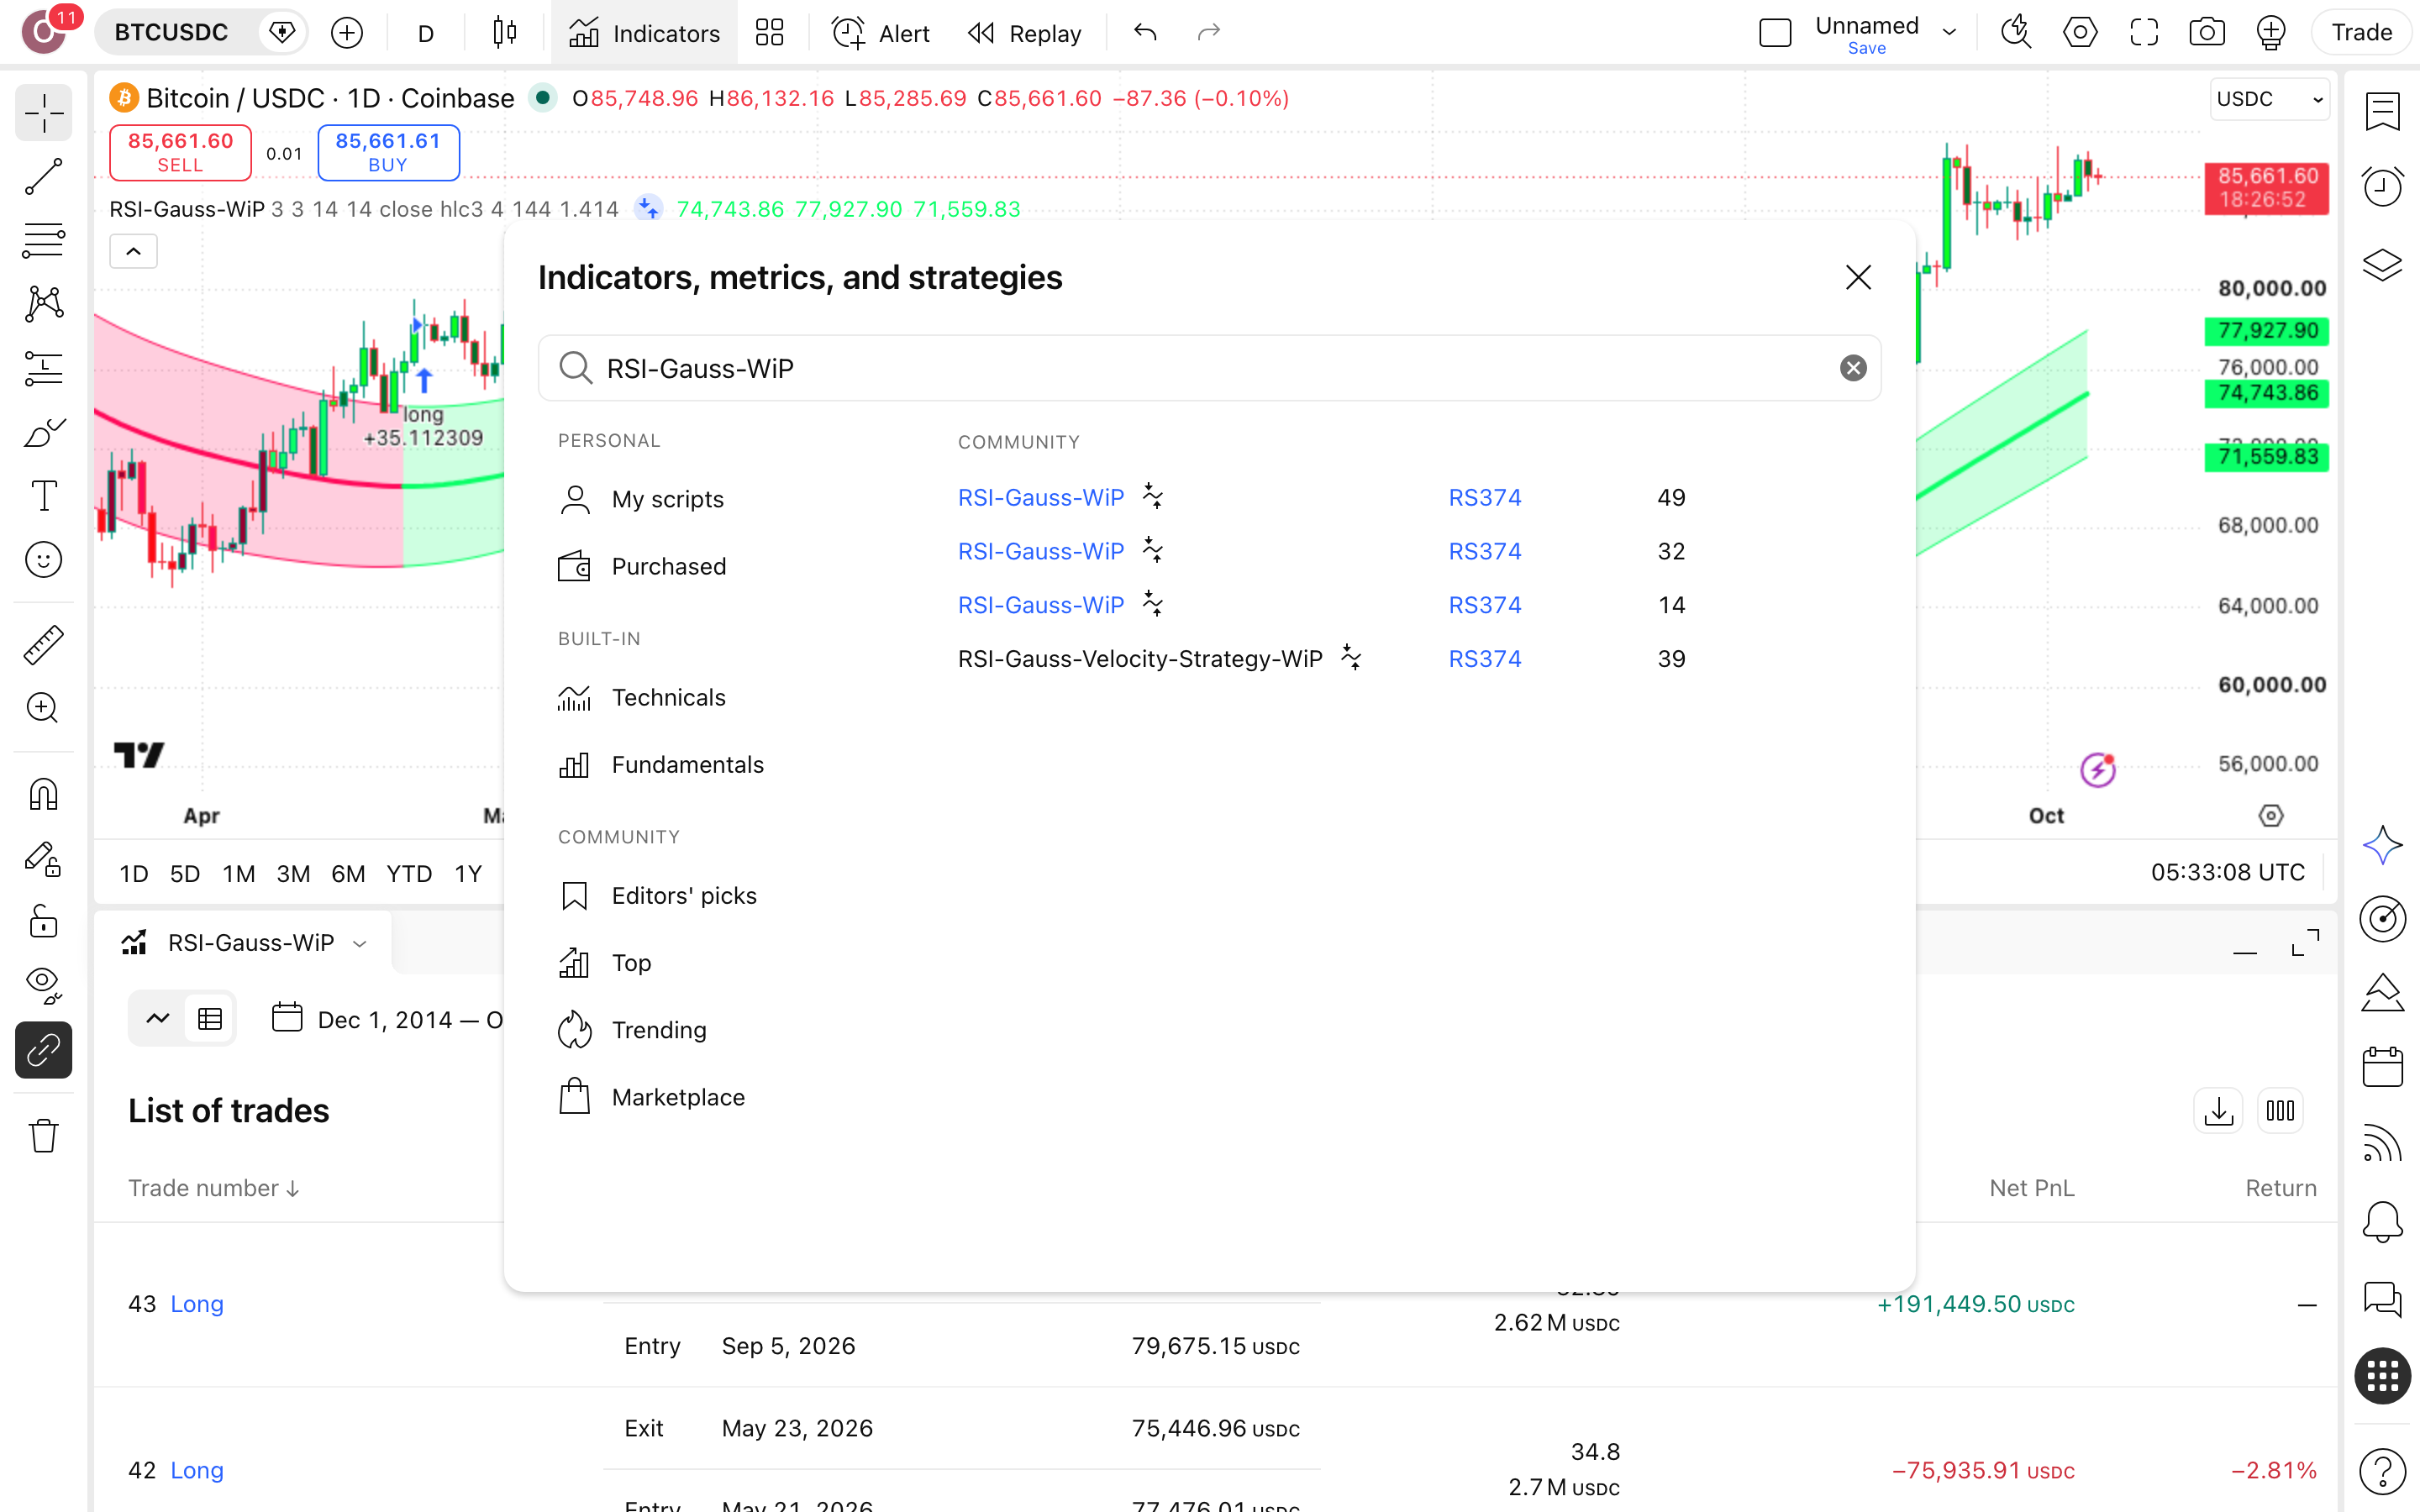Click the SELL 85,661.60 button
Image resolution: width=2420 pixels, height=1512 pixels.
click(x=180, y=152)
